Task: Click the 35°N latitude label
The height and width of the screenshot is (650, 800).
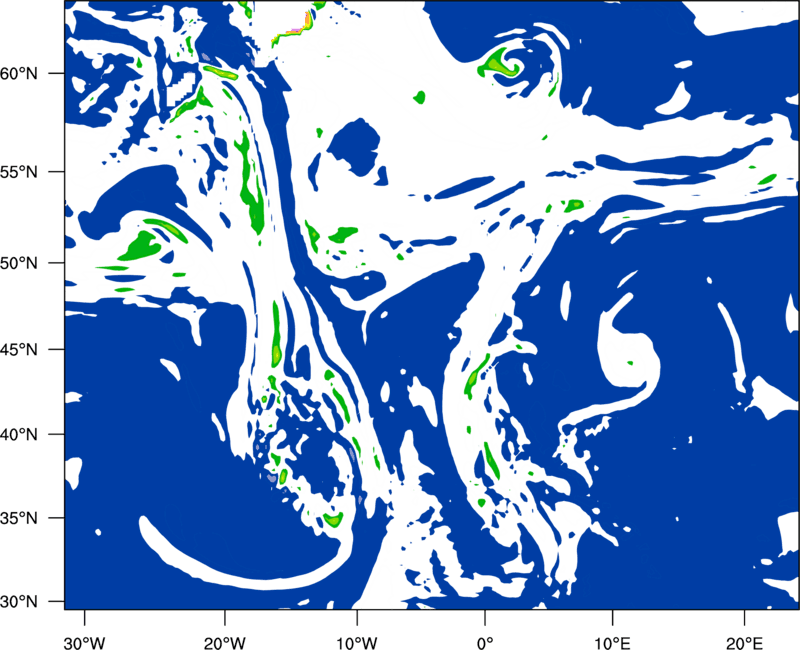Action: (19, 518)
